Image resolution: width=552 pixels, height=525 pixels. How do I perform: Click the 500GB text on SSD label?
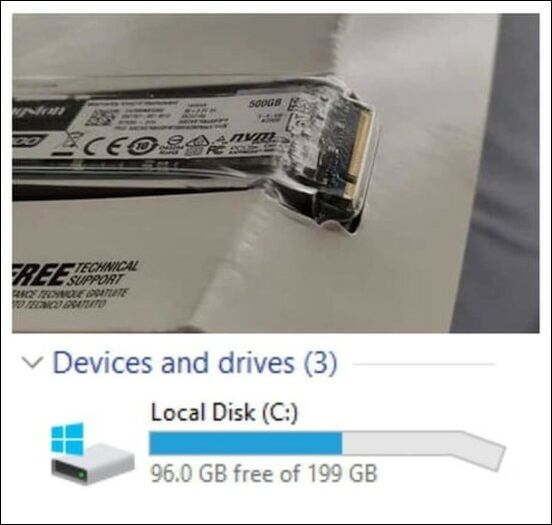[x=266, y=103]
